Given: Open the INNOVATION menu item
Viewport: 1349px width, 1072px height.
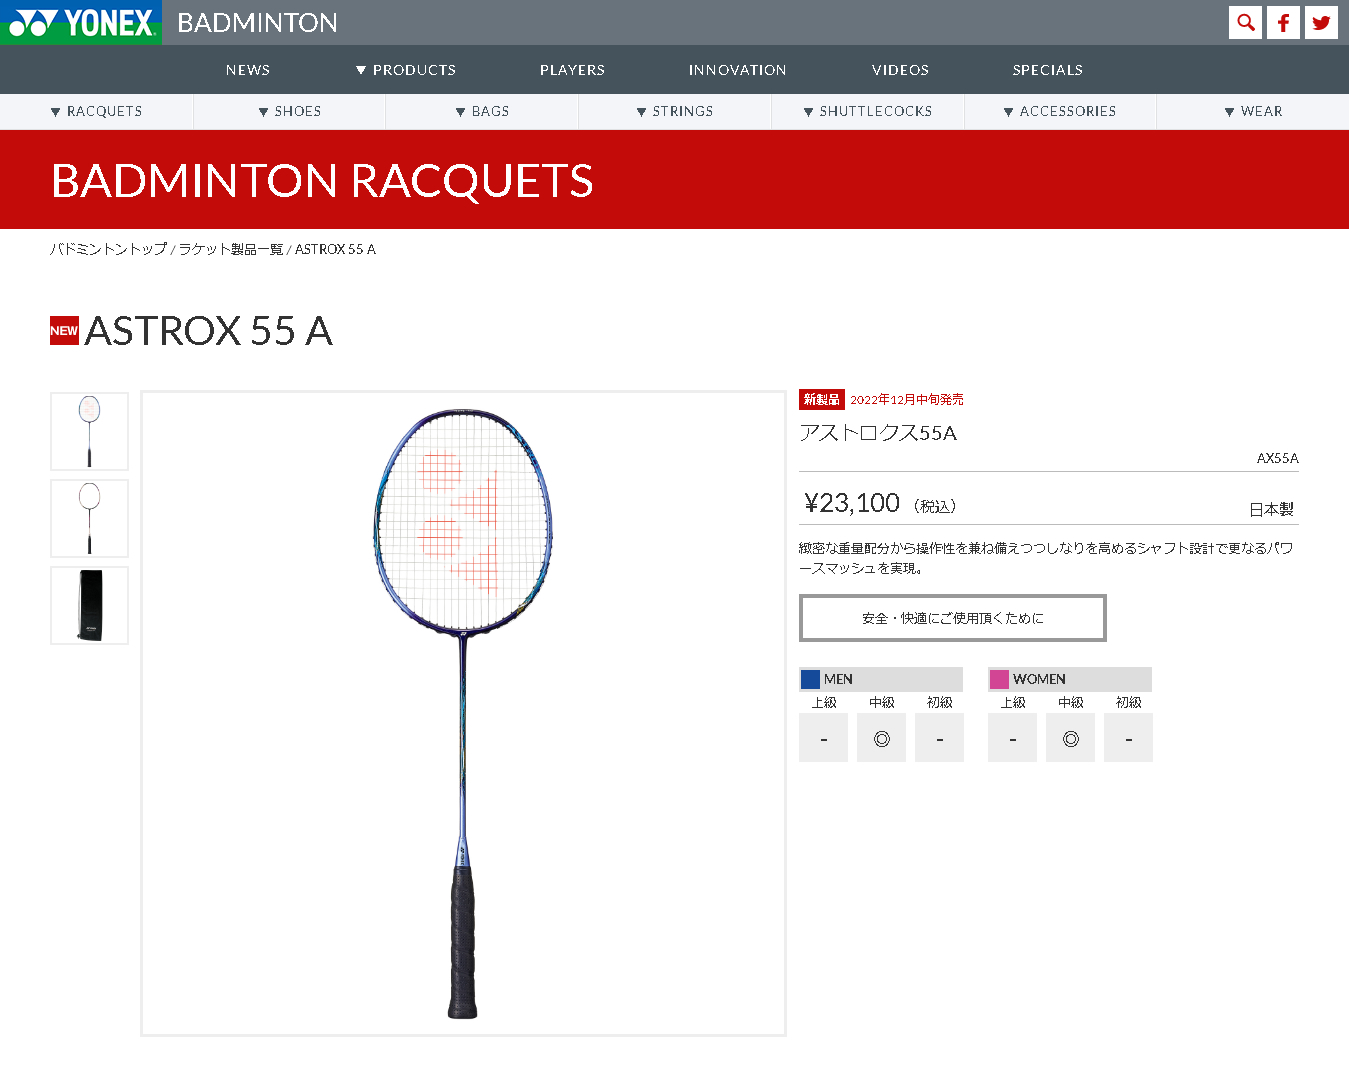Looking at the screenshot, I should tap(737, 70).
